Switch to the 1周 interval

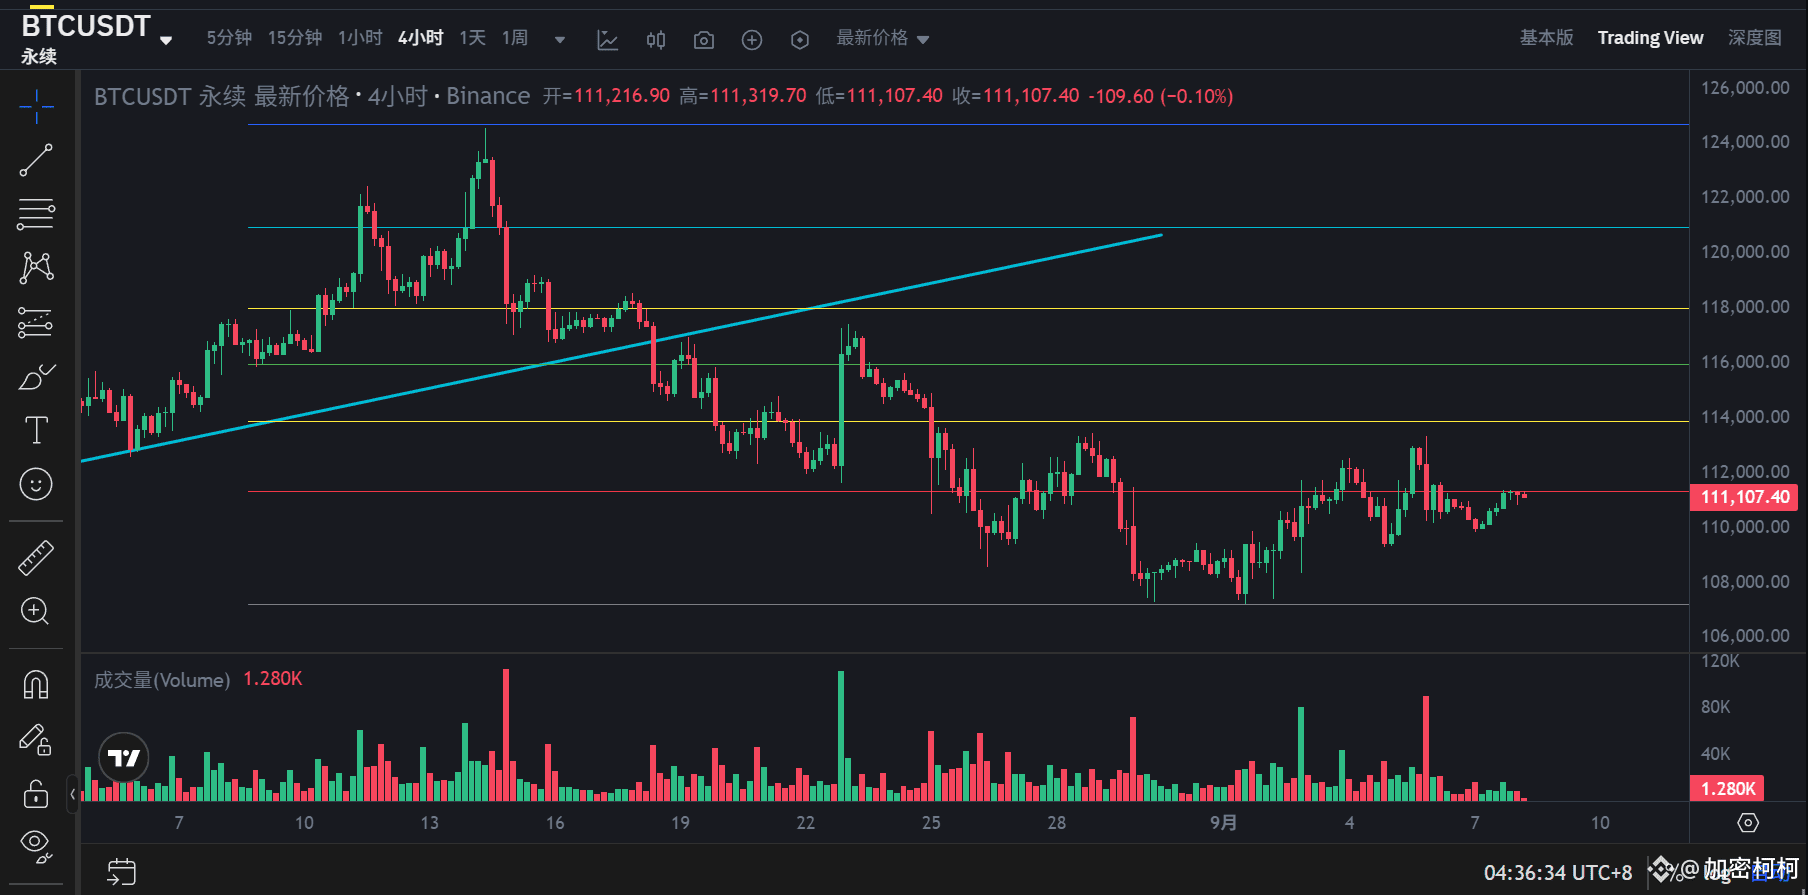(x=515, y=38)
